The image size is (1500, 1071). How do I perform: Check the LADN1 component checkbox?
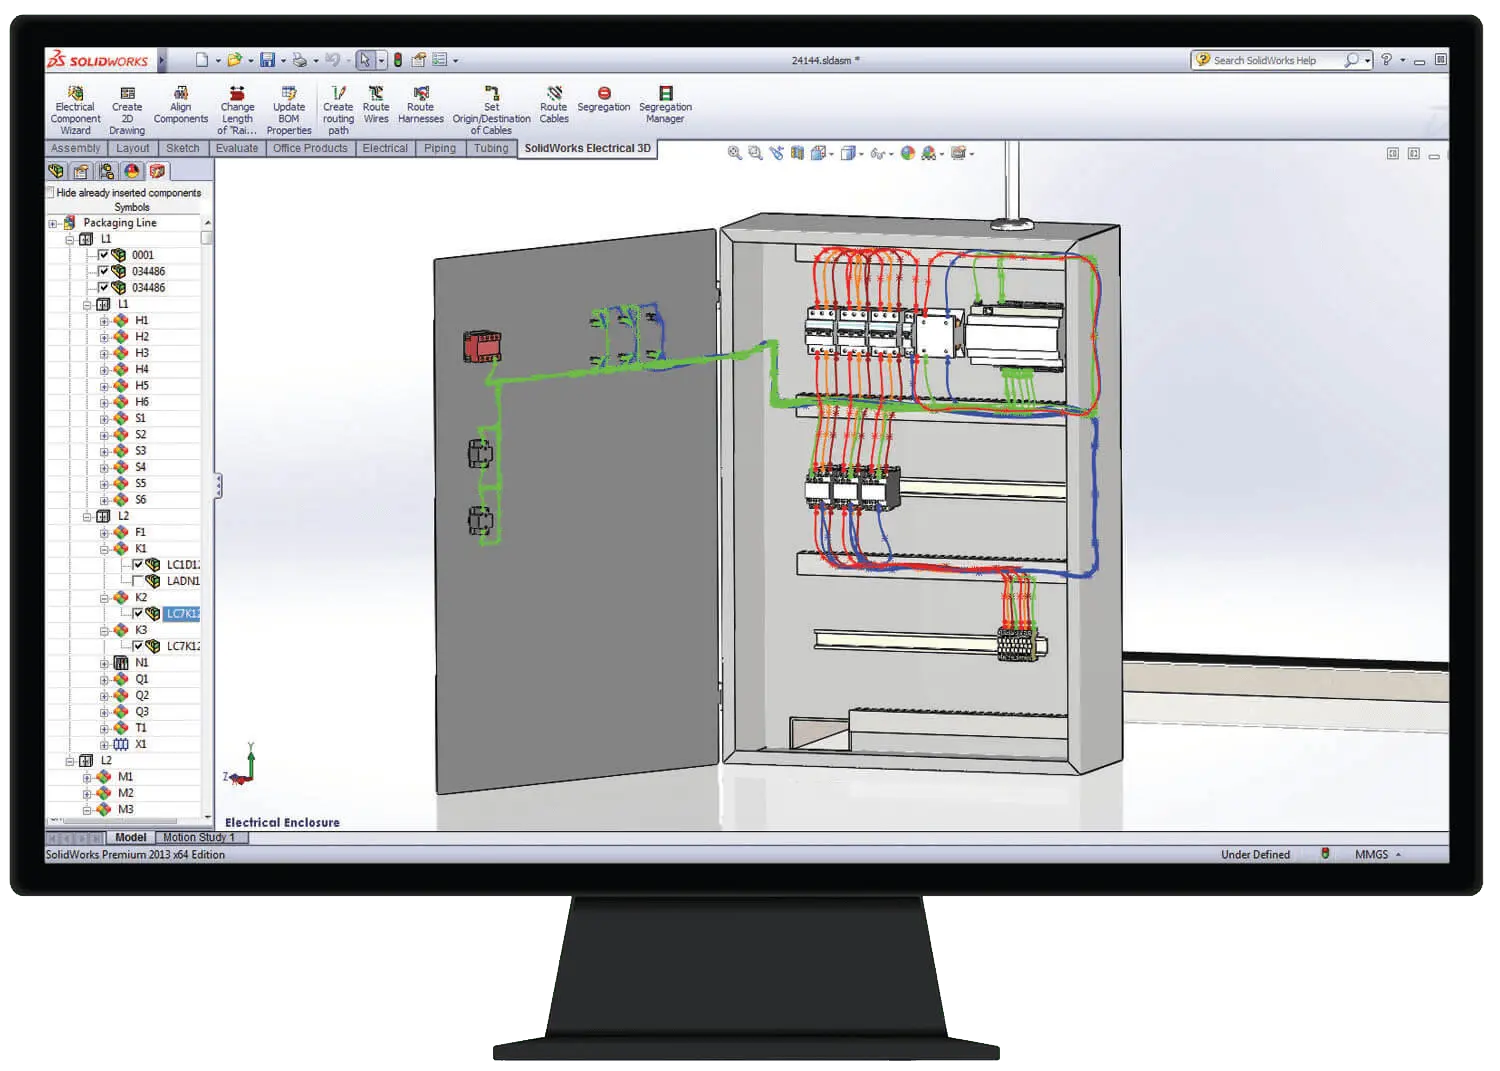coord(138,580)
